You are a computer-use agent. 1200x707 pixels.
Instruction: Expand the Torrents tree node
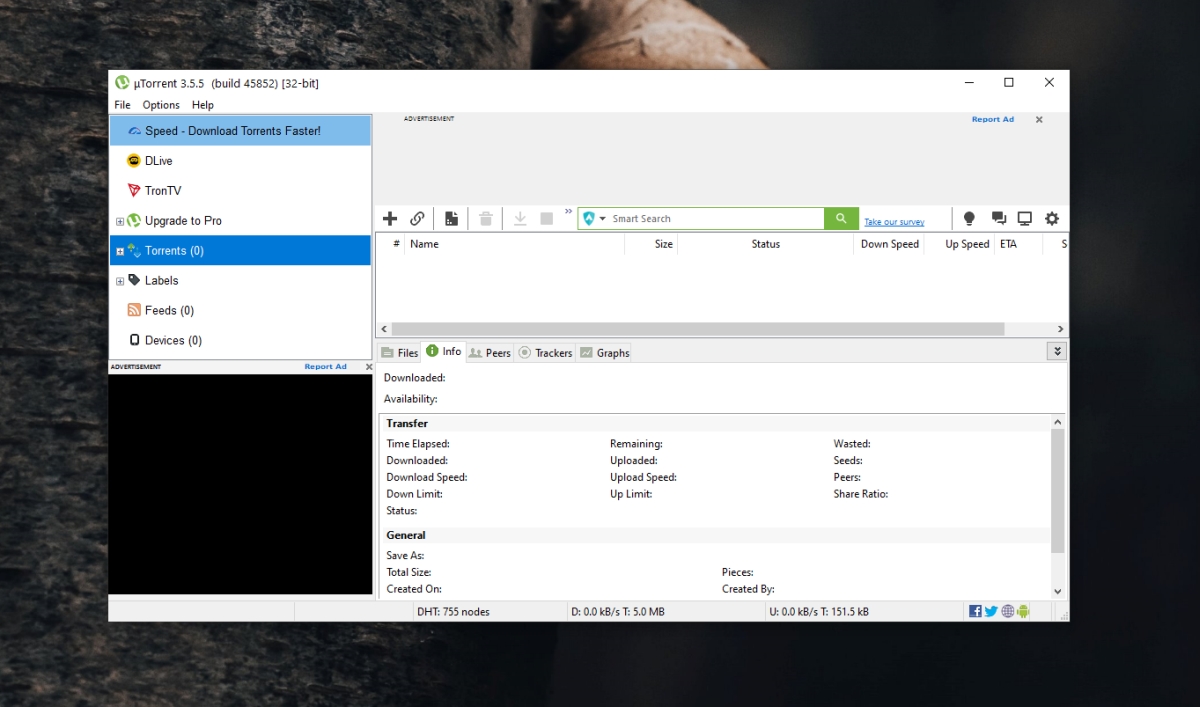tap(120, 251)
